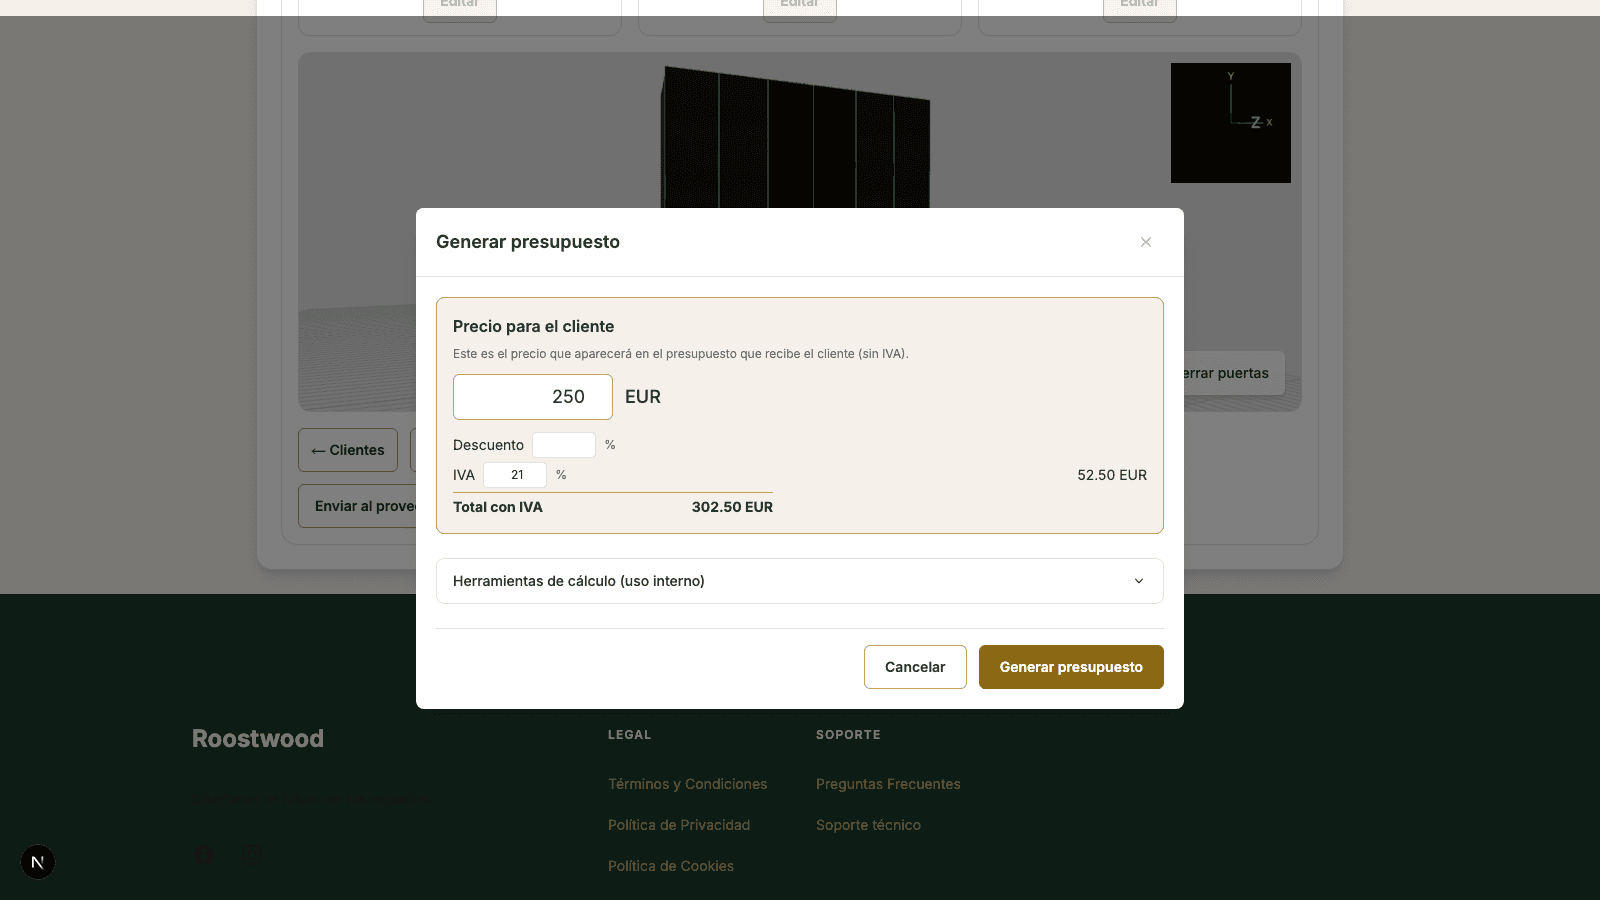Open Política de Cookies link

(x=671, y=866)
